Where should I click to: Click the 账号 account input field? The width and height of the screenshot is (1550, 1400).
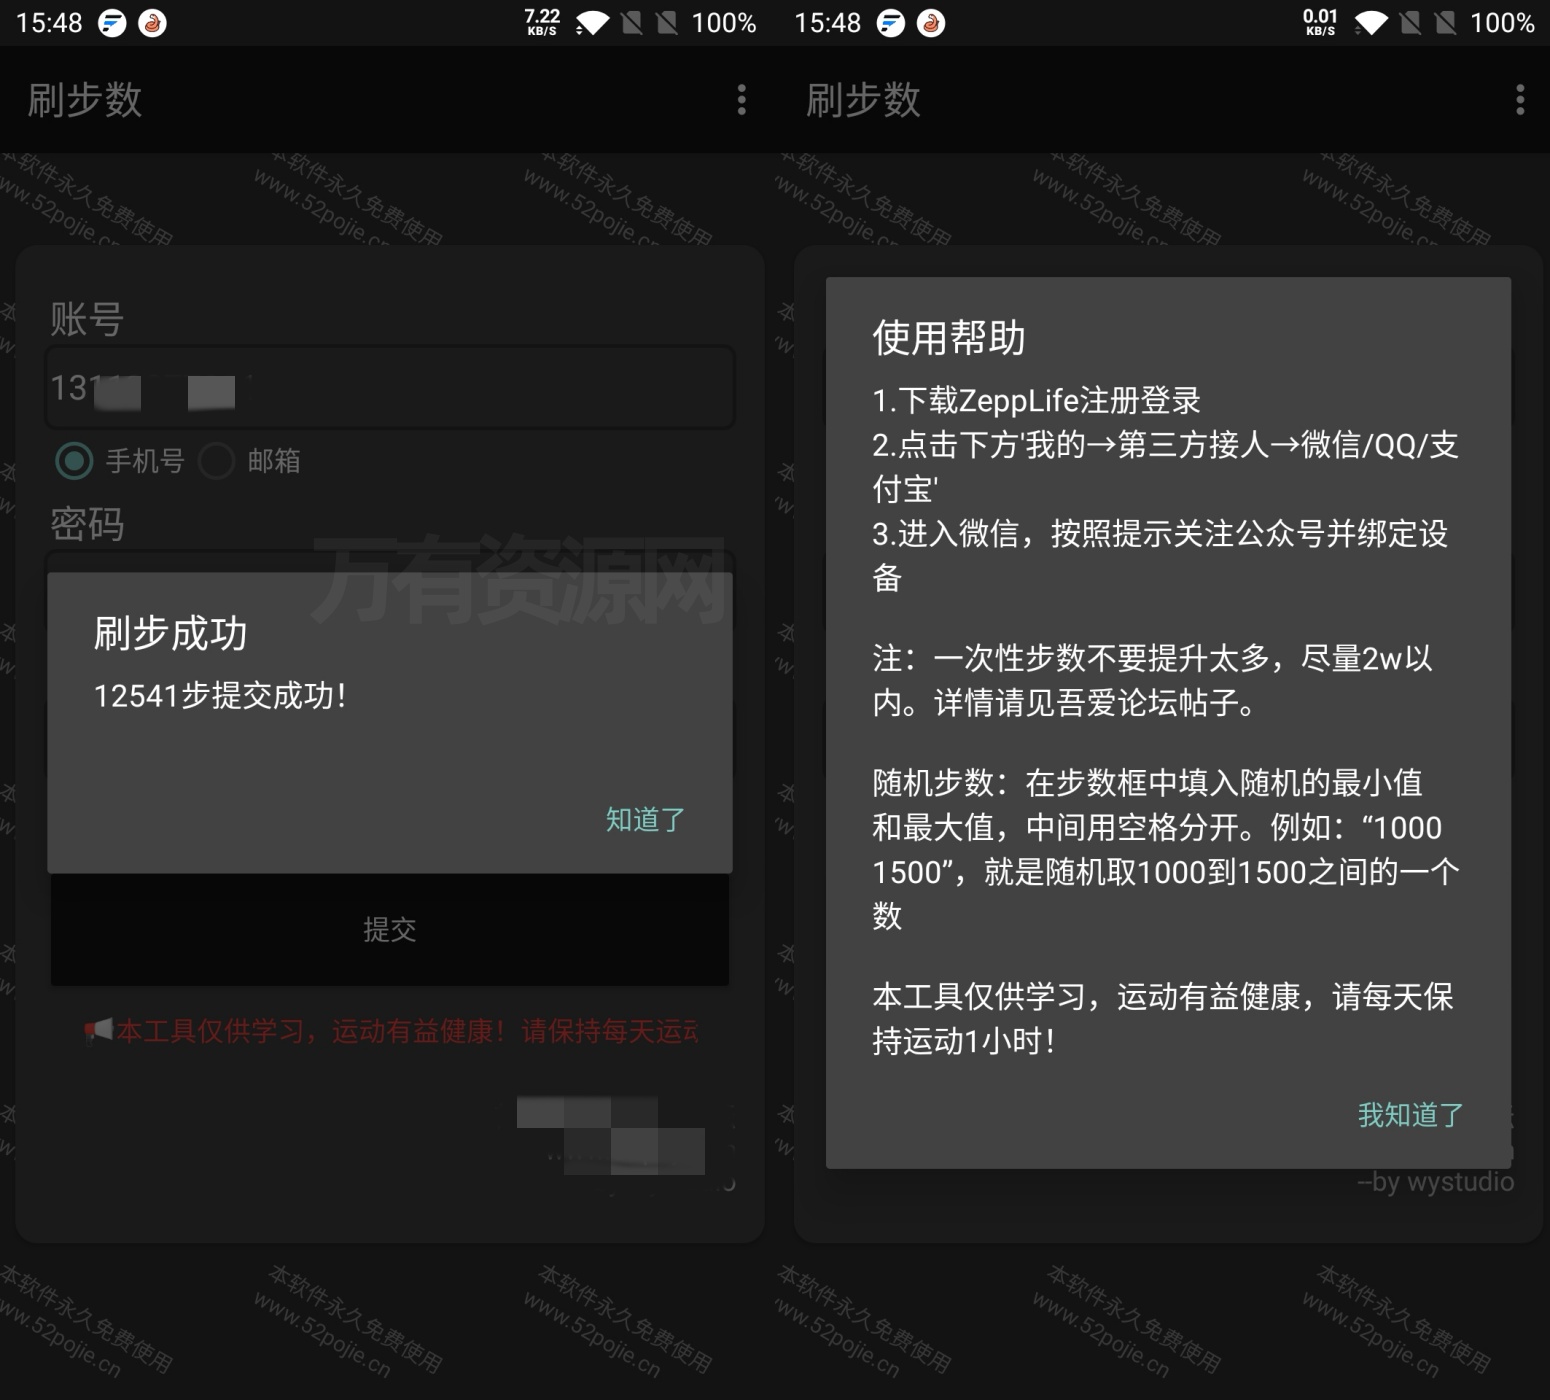(x=390, y=388)
